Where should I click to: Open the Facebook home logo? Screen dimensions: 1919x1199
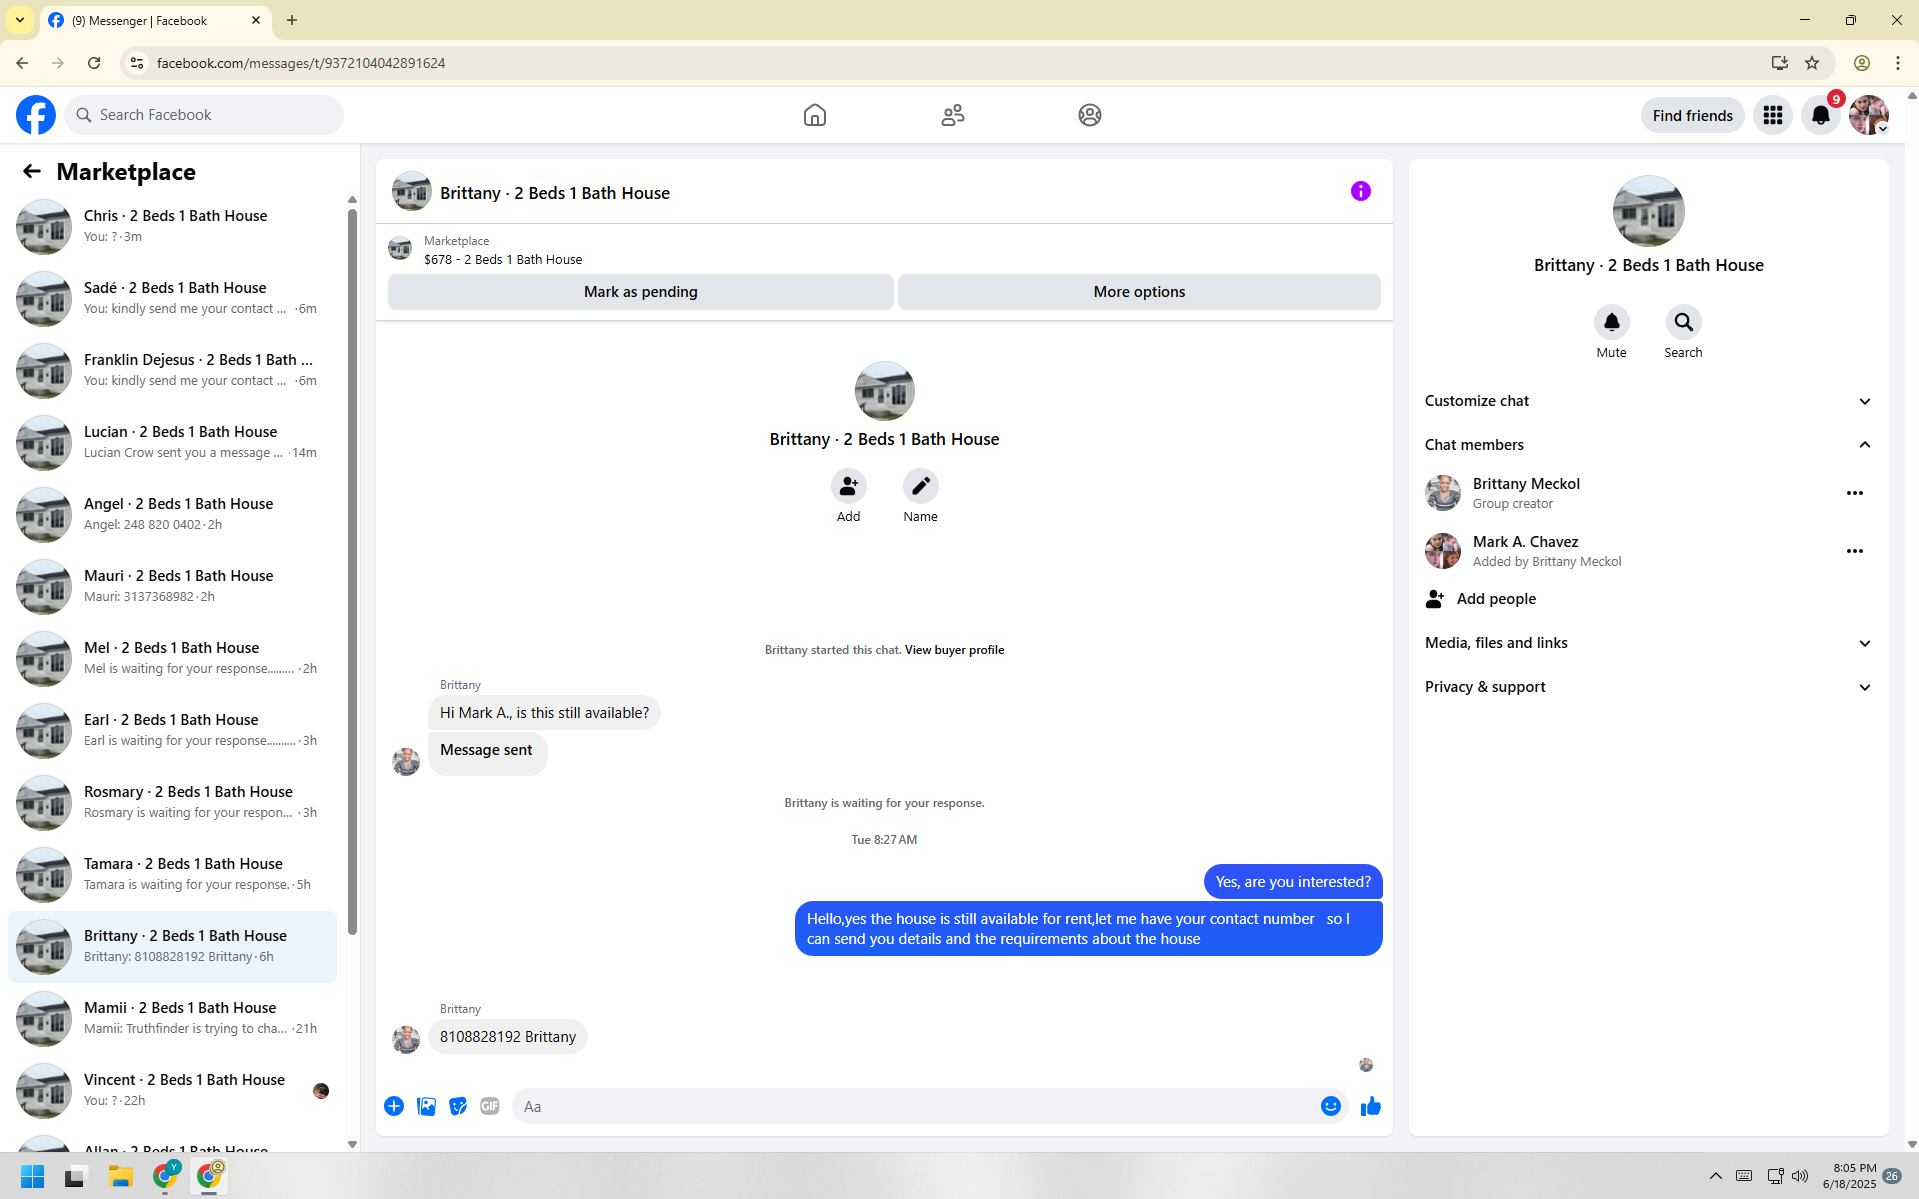point(36,115)
